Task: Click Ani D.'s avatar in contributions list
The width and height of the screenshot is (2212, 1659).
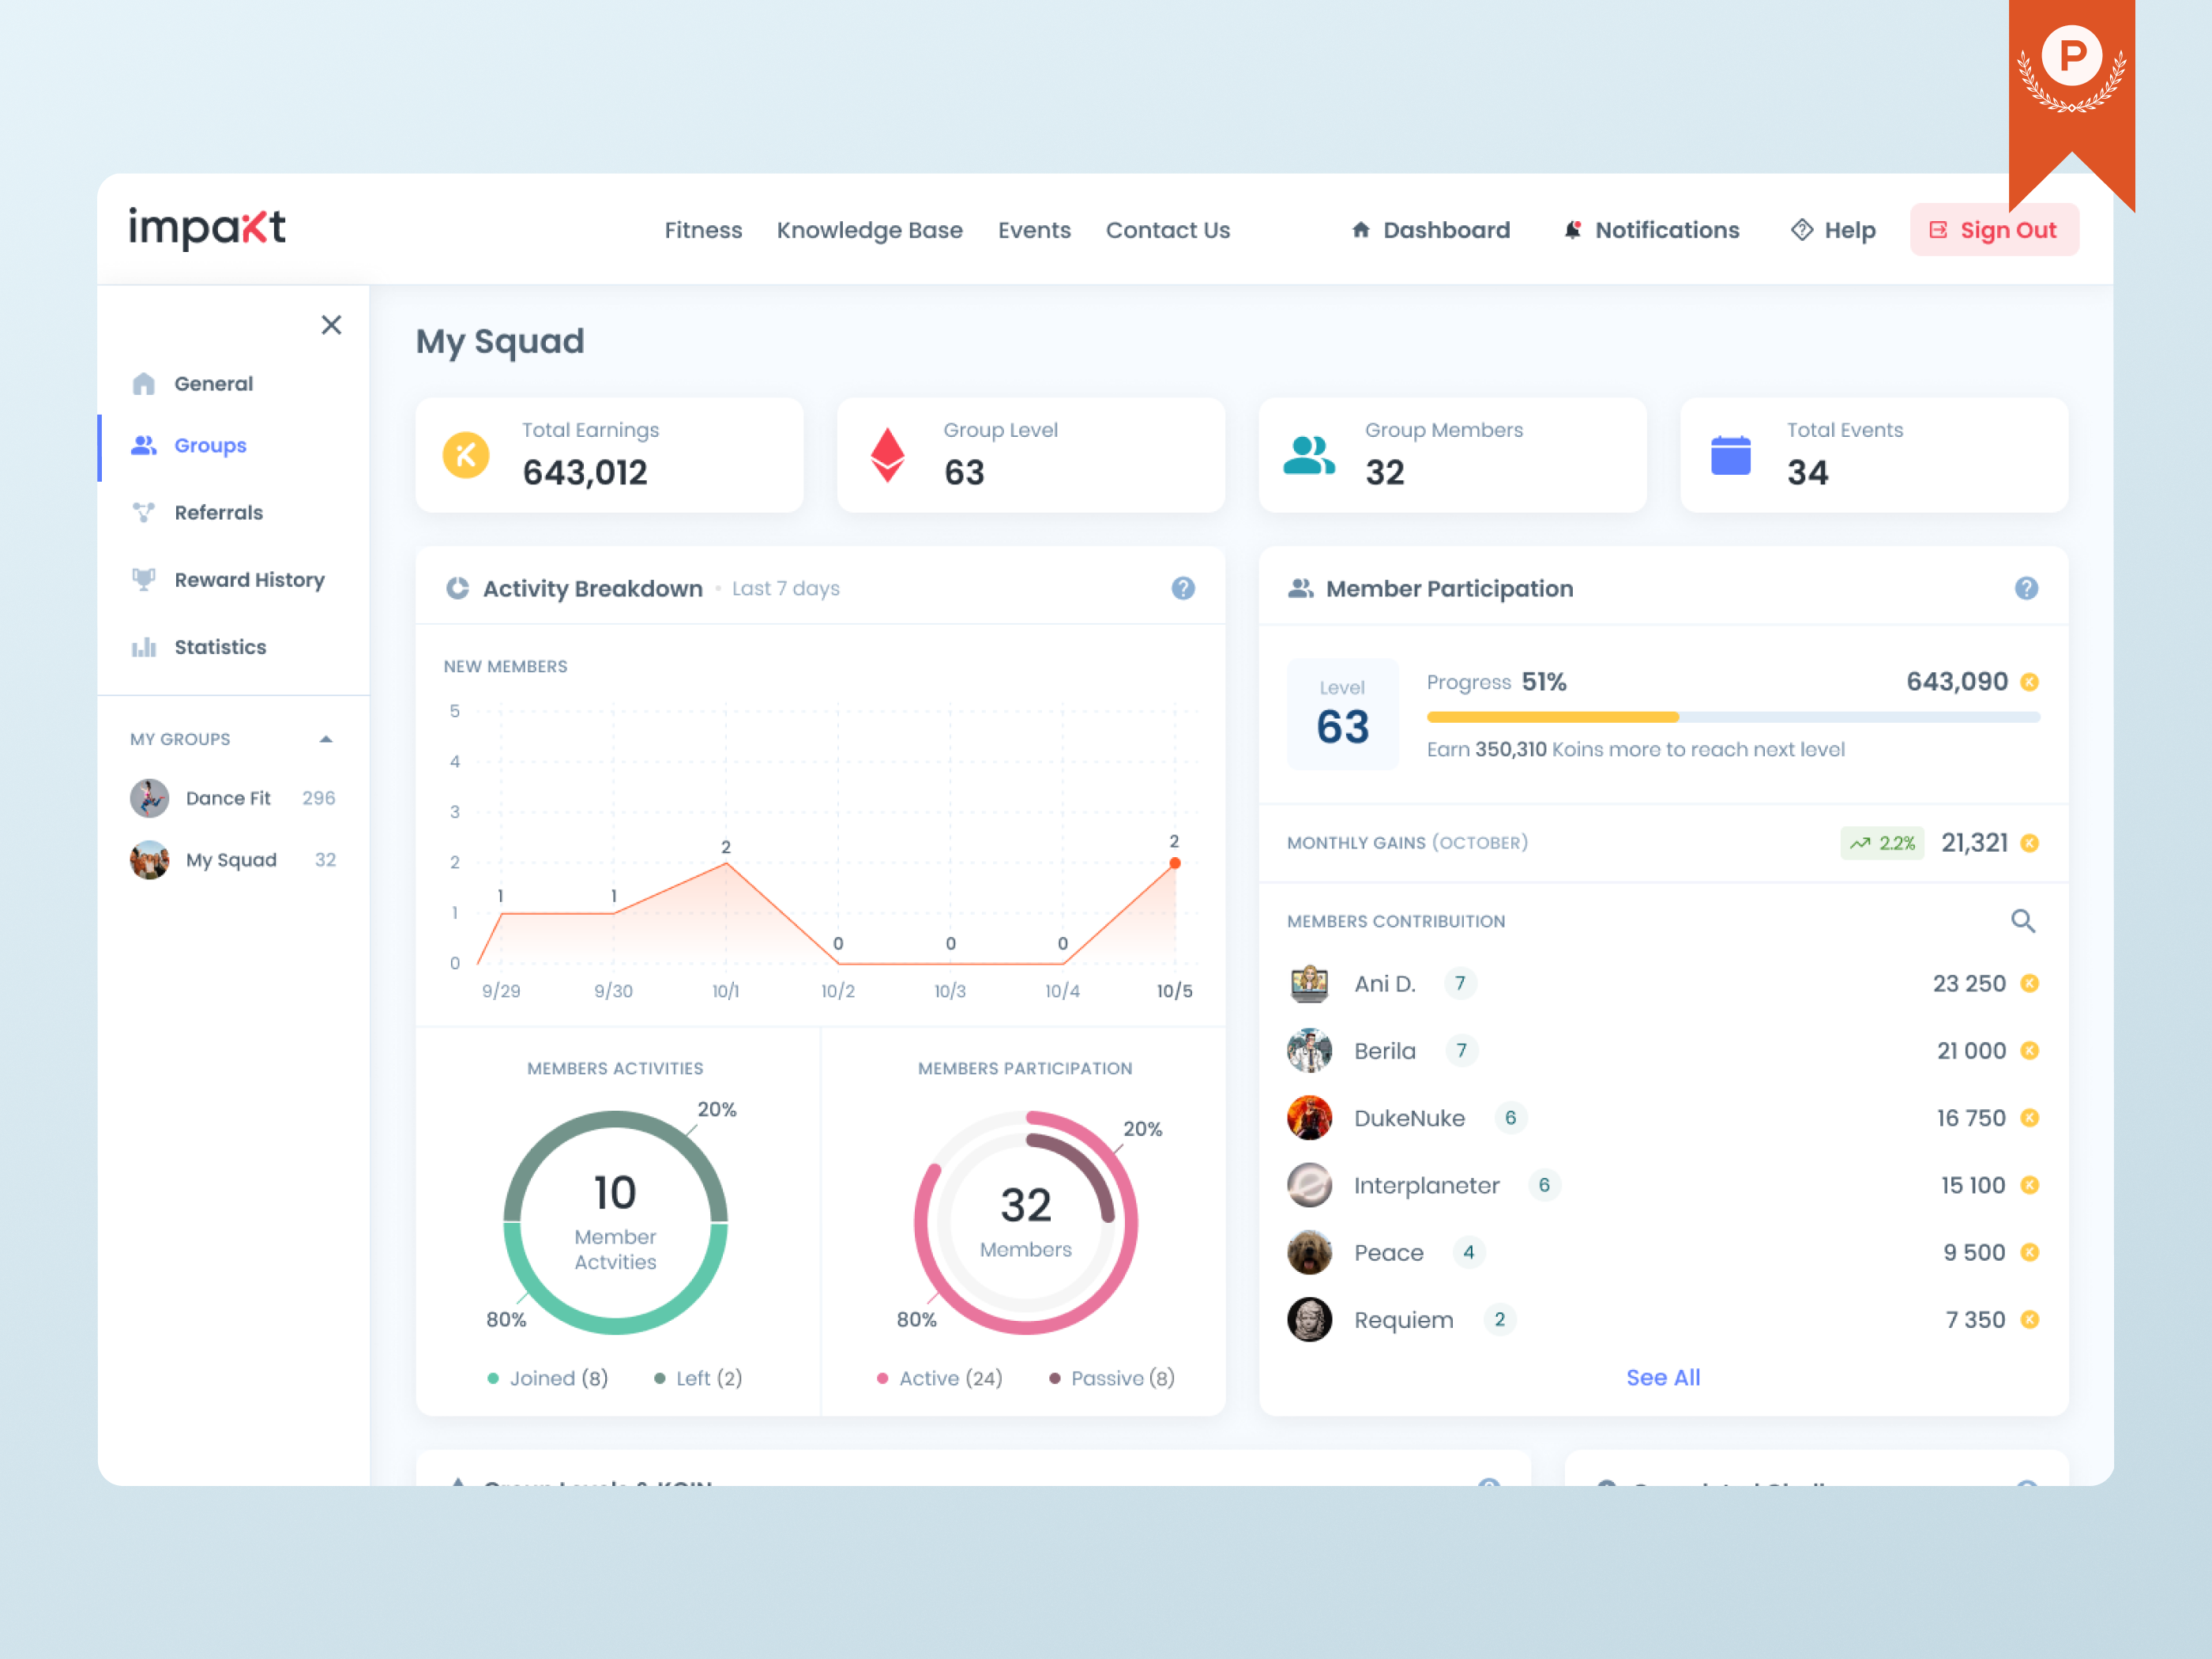Action: 1310,983
